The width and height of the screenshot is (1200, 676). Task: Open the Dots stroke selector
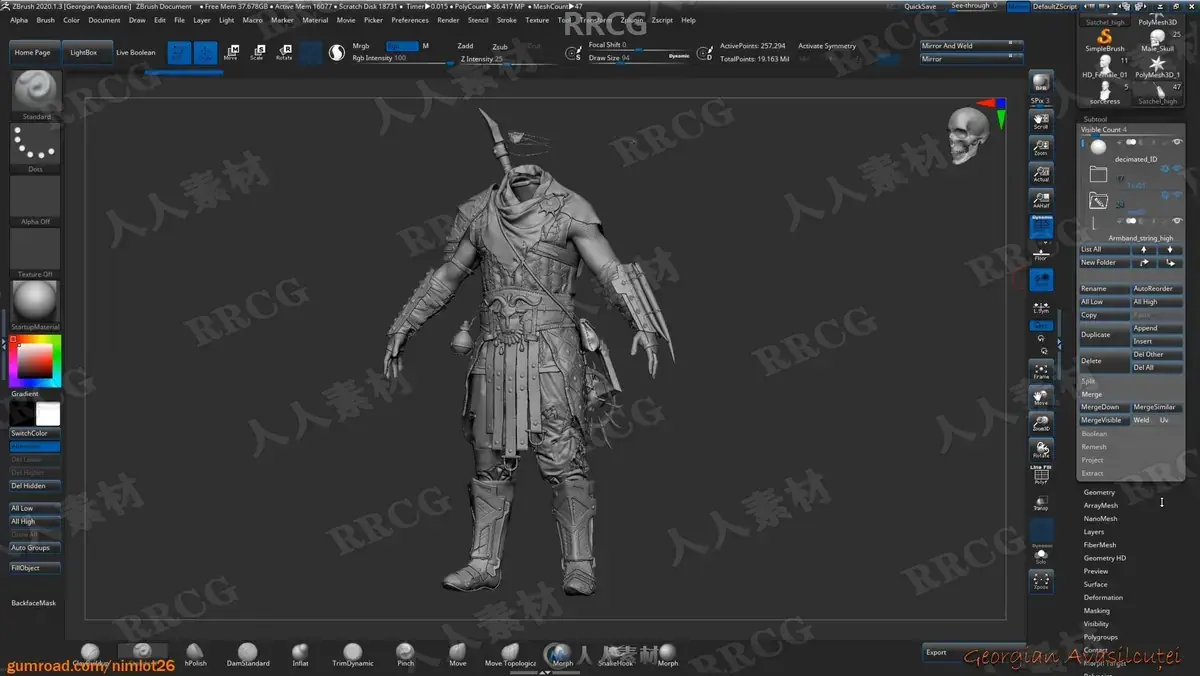pos(36,146)
